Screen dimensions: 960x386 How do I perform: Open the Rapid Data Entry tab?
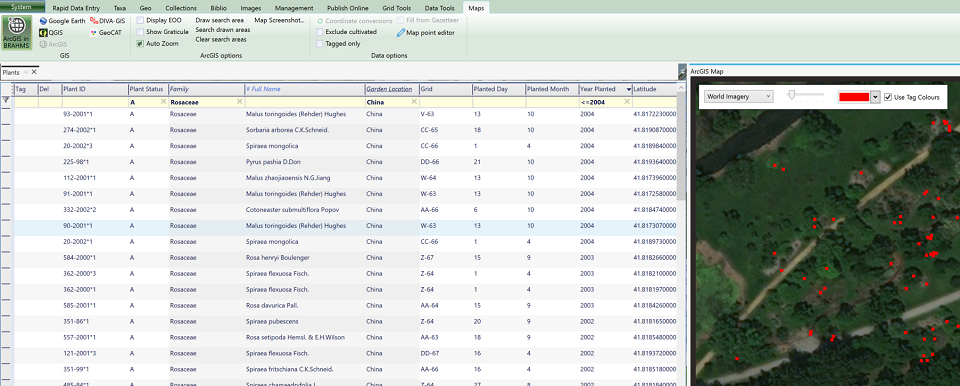pos(75,9)
